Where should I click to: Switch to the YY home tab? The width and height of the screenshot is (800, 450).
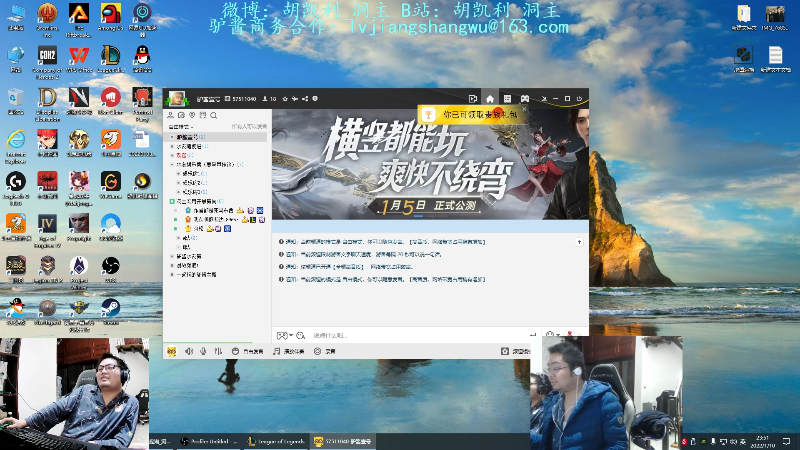tap(490, 98)
